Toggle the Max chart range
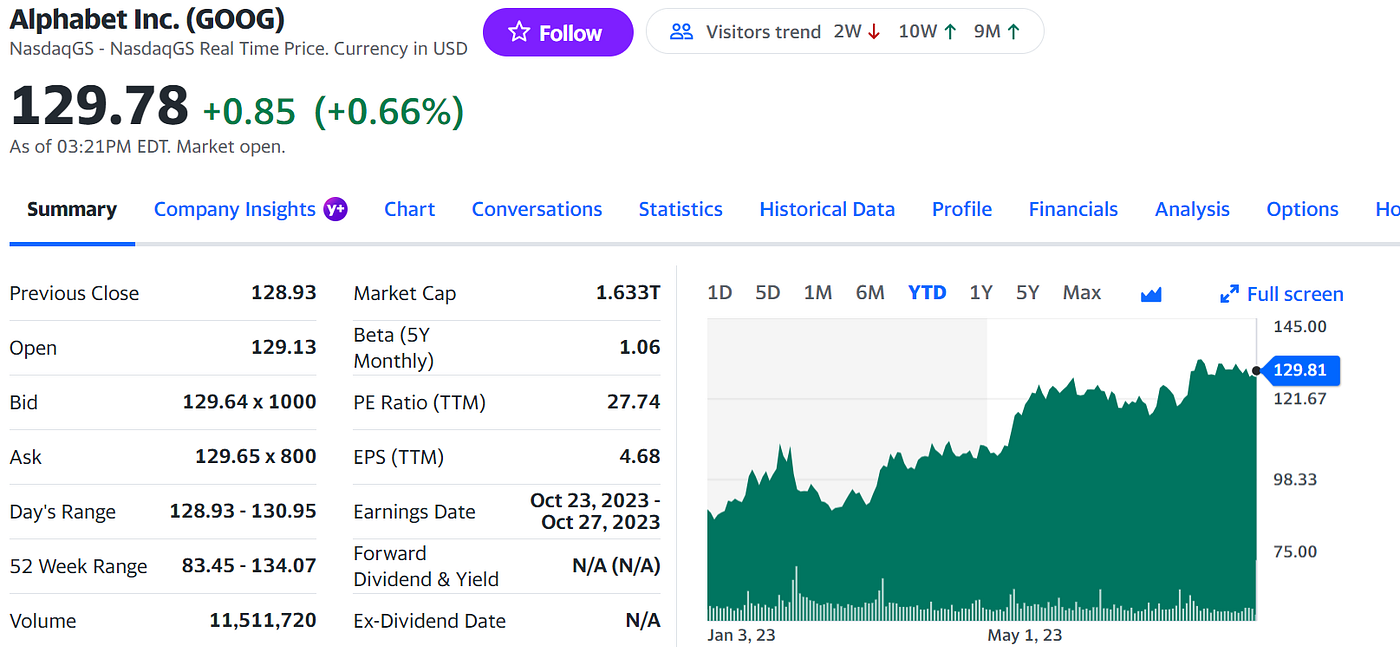This screenshot has height=647, width=1400. tap(1081, 292)
